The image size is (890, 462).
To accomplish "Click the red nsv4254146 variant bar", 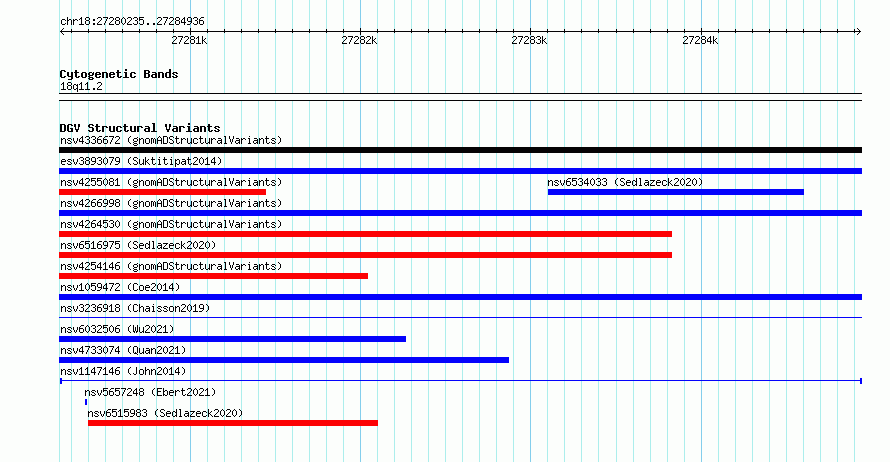I will point(213,276).
